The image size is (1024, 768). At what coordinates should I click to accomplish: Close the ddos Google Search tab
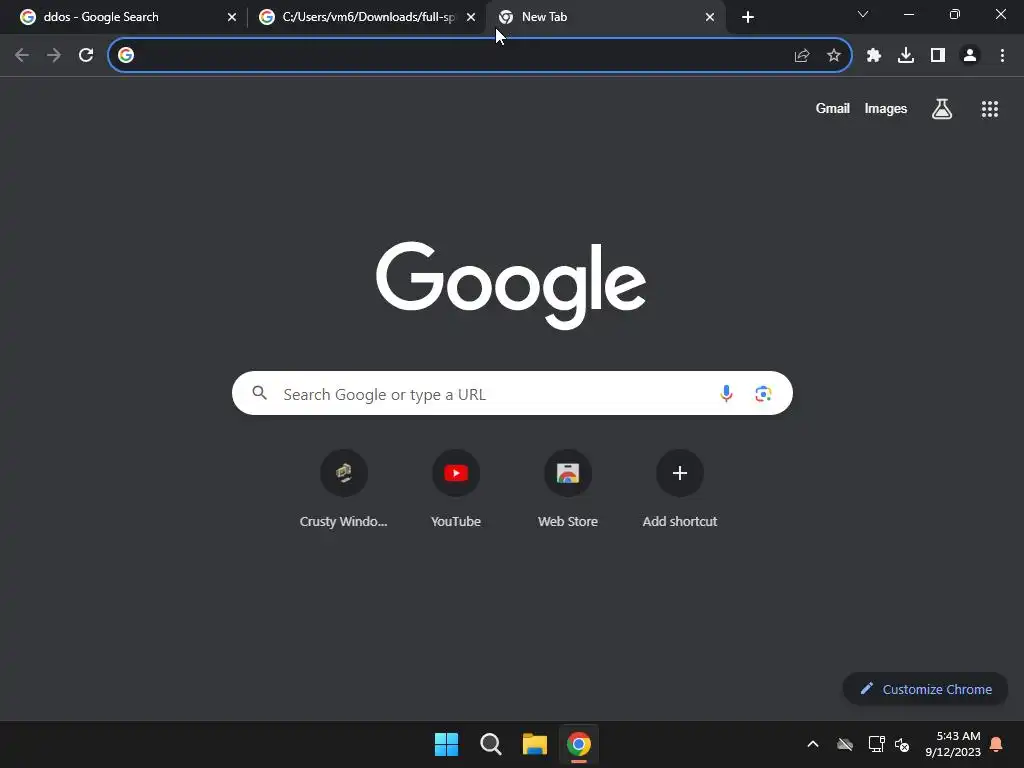click(x=232, y=18)
